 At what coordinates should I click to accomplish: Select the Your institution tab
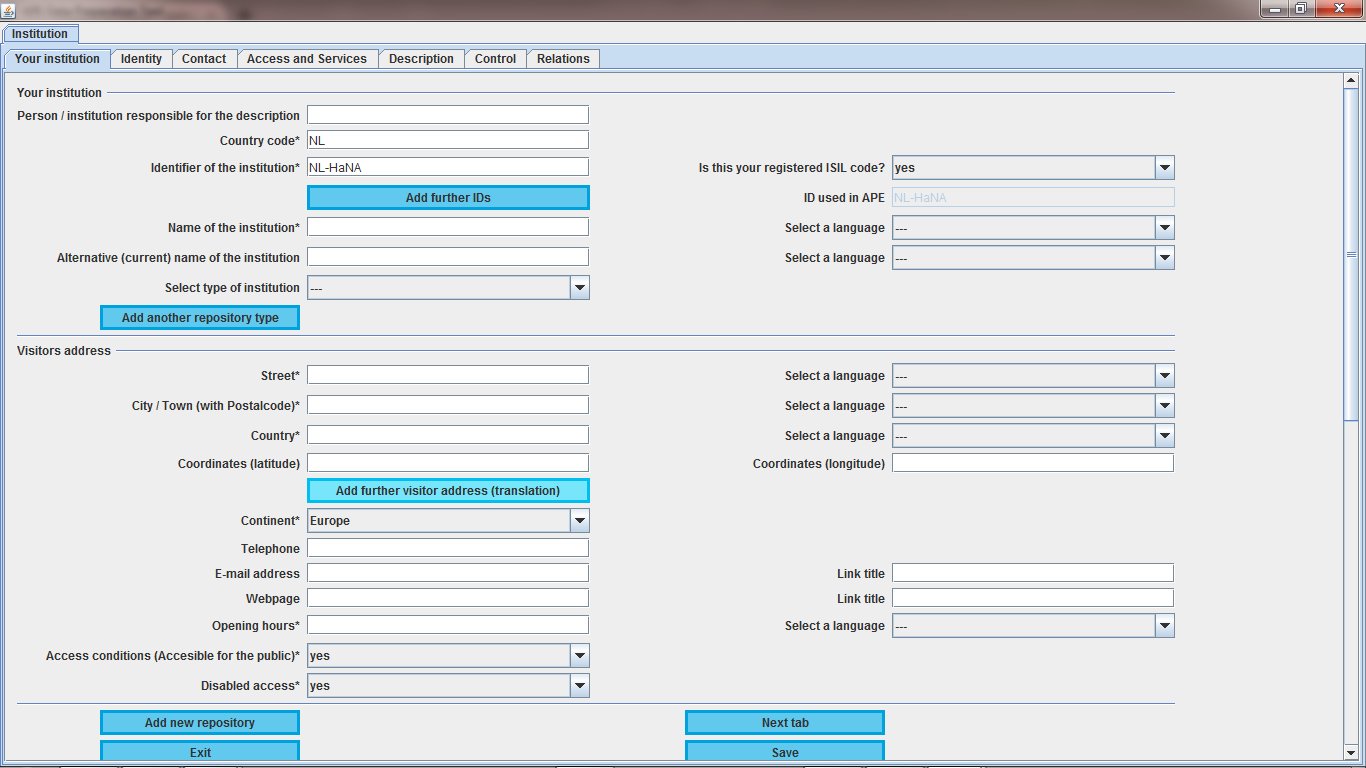tap(57, 59)
